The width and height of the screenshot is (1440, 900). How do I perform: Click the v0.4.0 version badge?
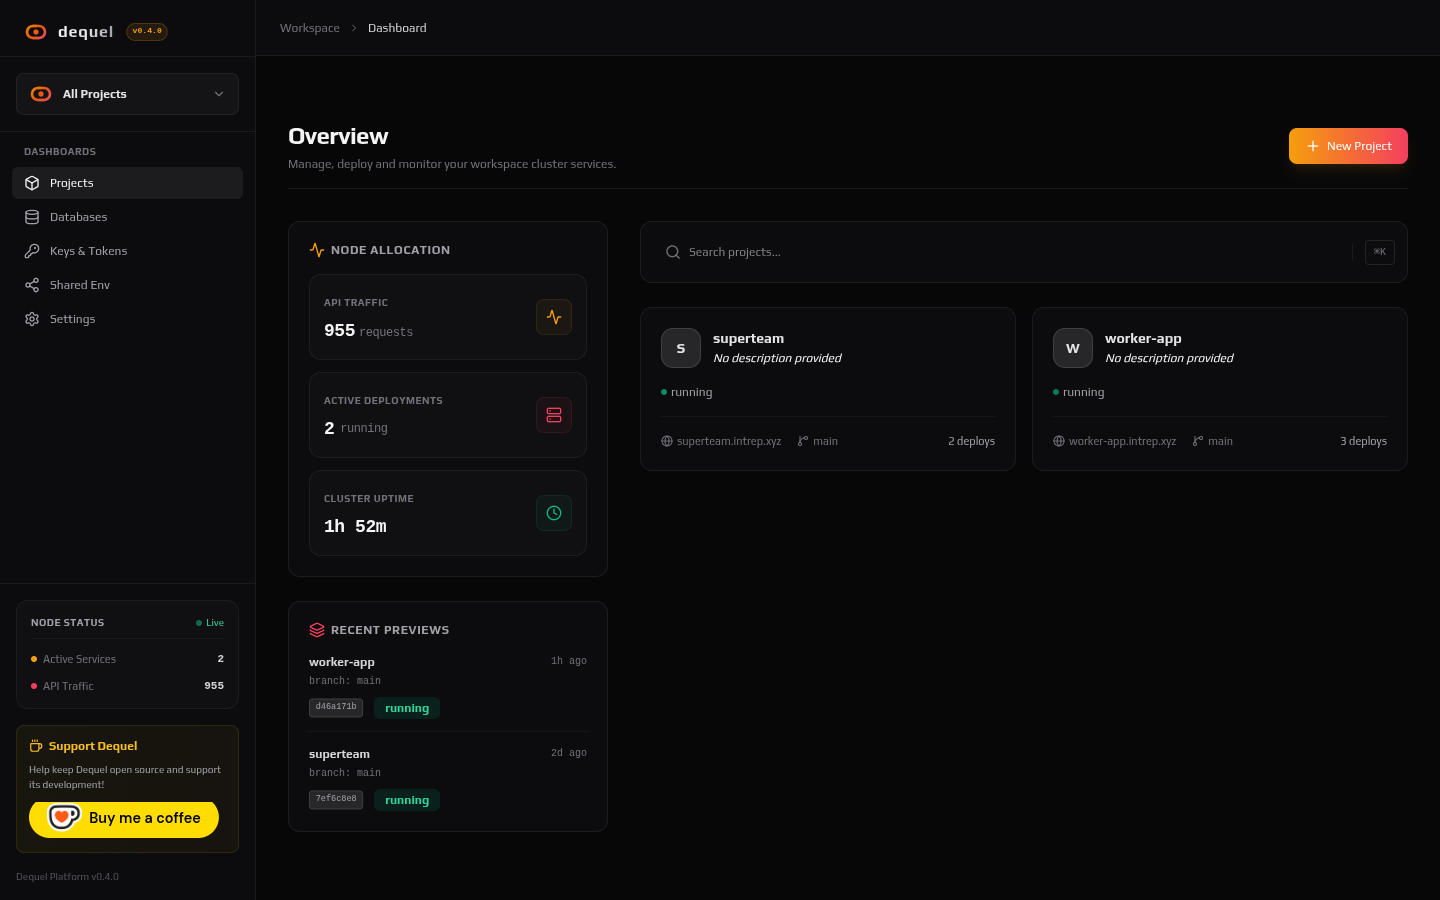click(147, 31)
